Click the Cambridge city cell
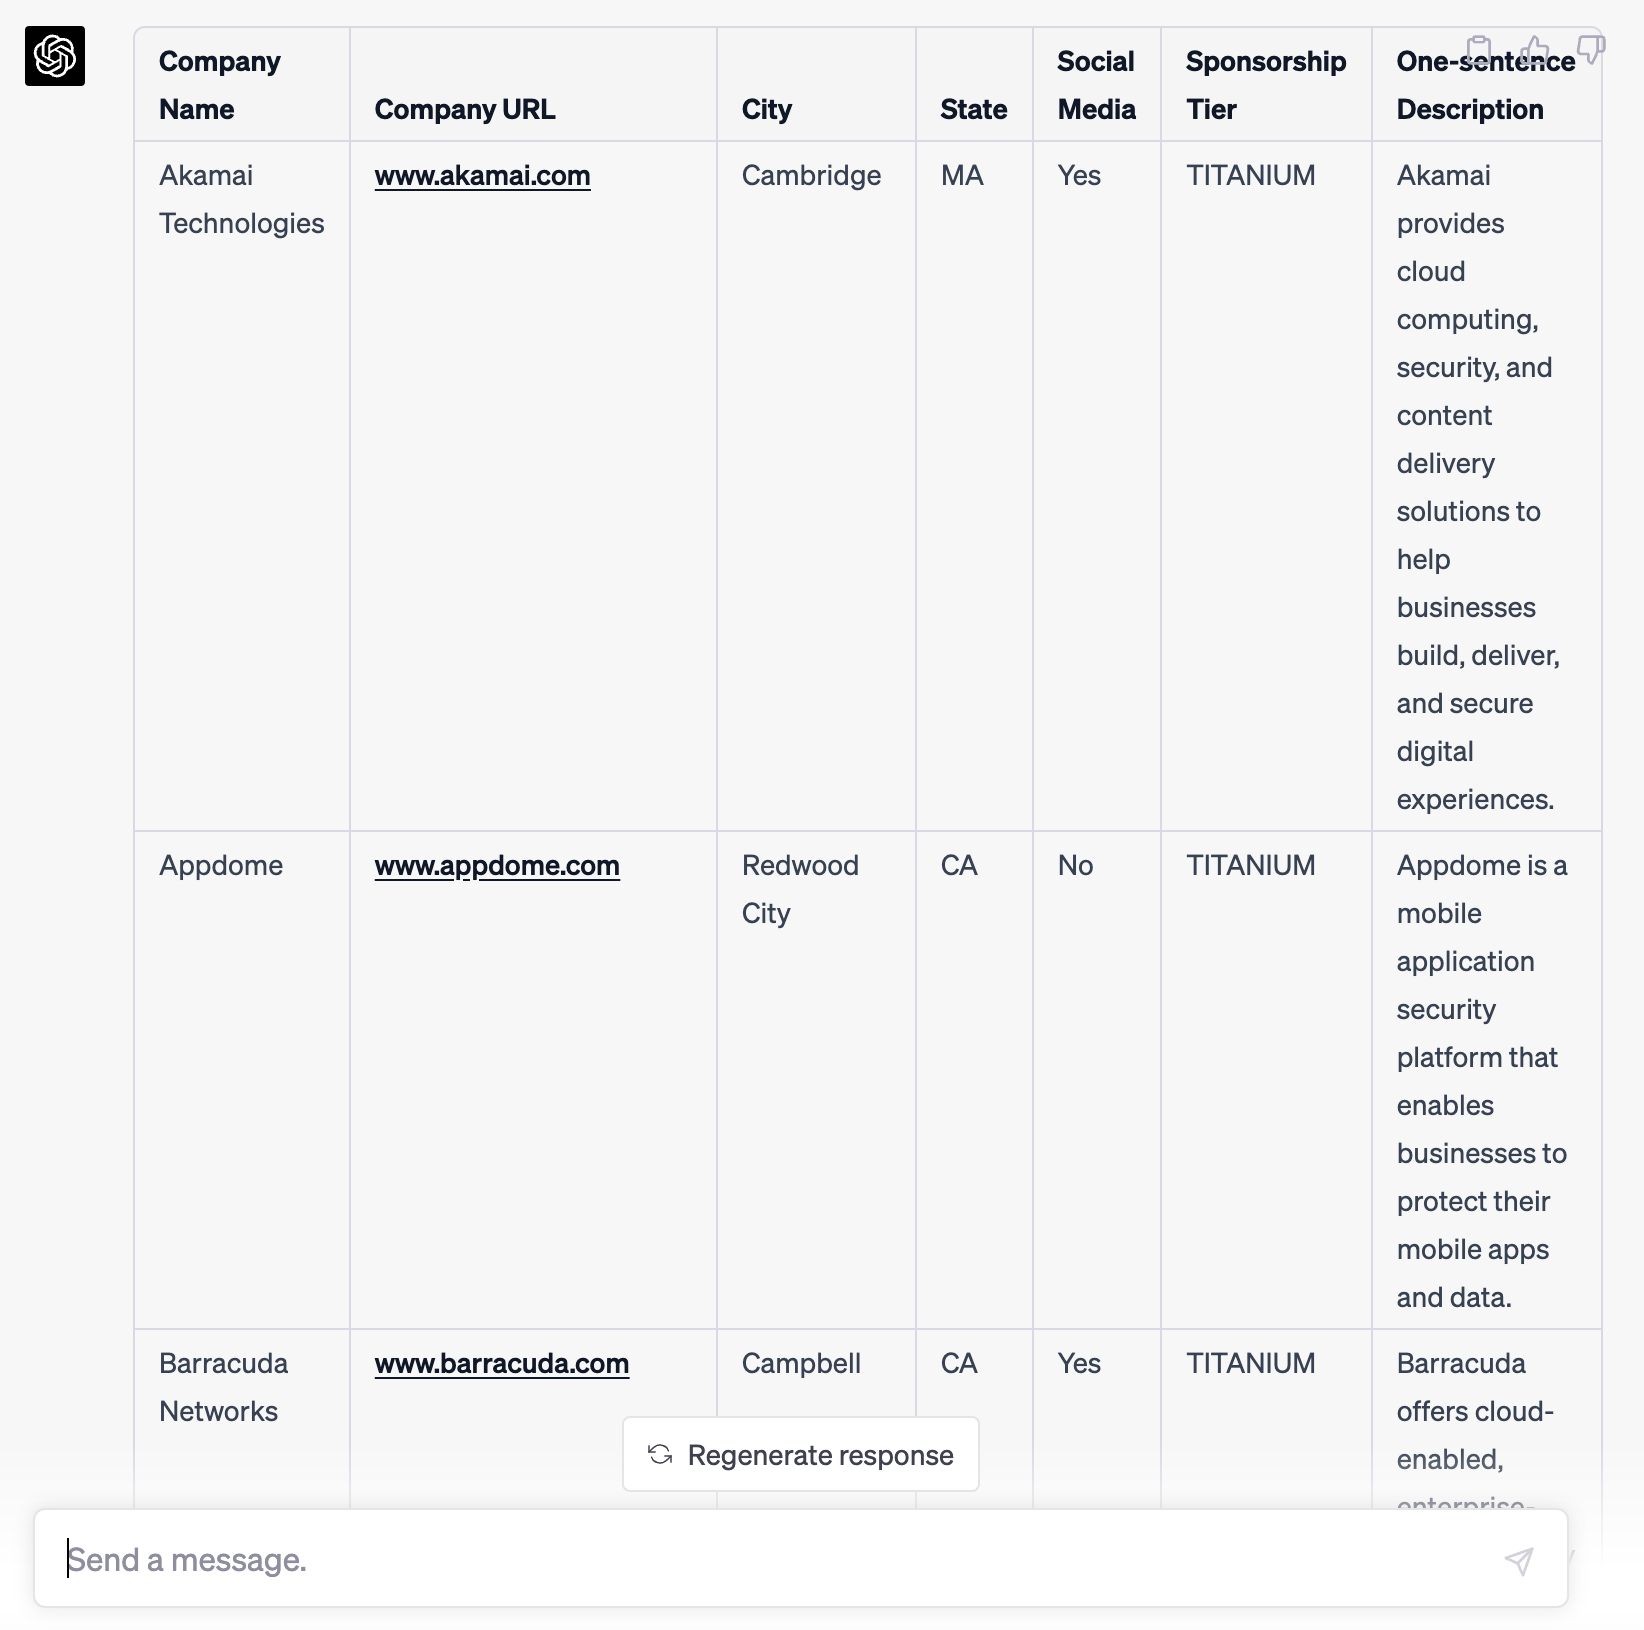Image resolution: width=1644 pixels, height=1630 pixels. tap(811, 176)
